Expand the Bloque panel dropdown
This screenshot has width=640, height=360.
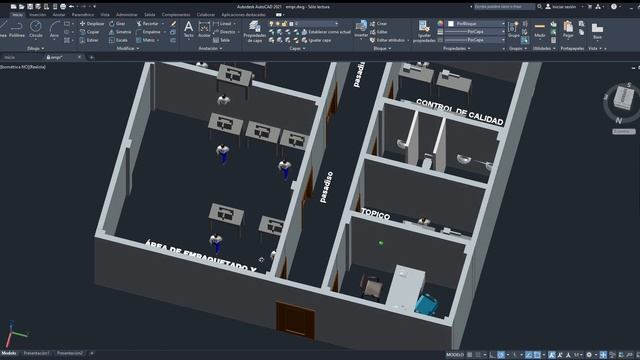[x=382, y=48]
